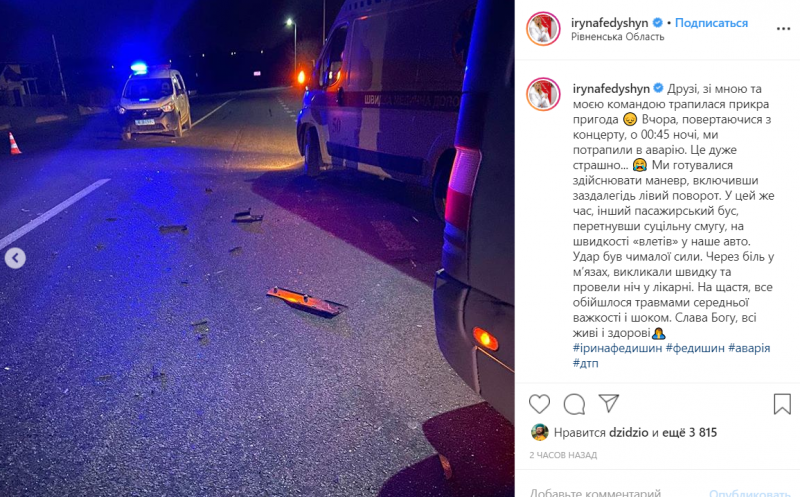
Task: Open irynafedyshyn username in header
Action: (609, 23)
